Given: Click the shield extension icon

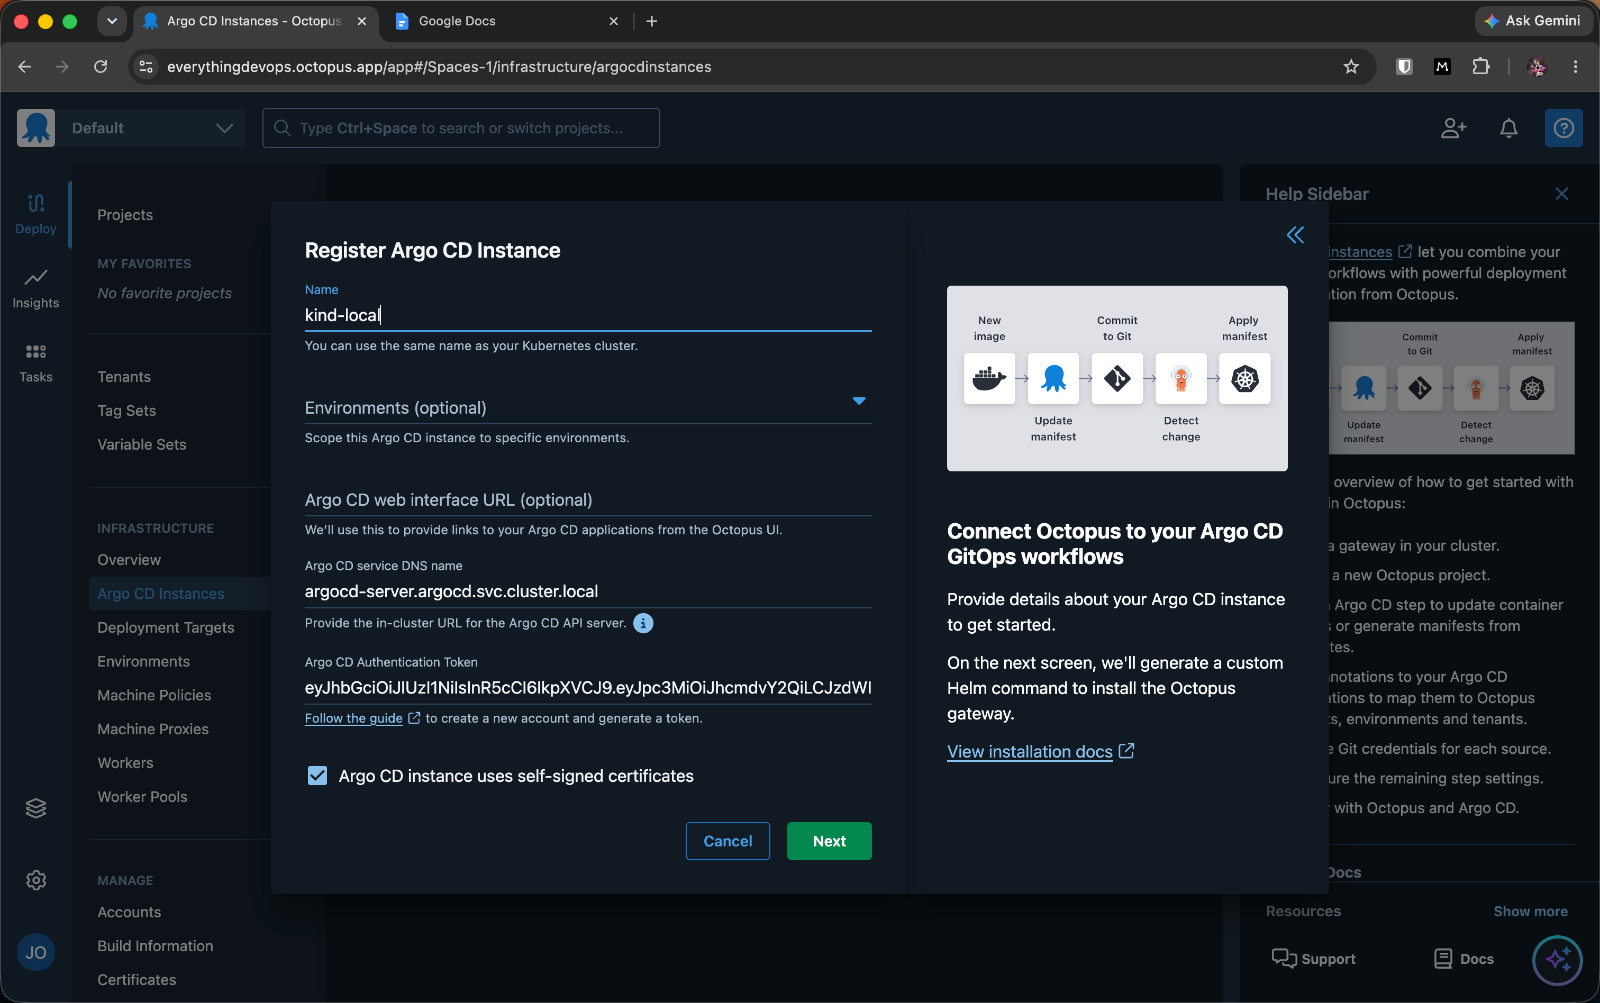Looking at the screenshot, I should point(1404,67).
